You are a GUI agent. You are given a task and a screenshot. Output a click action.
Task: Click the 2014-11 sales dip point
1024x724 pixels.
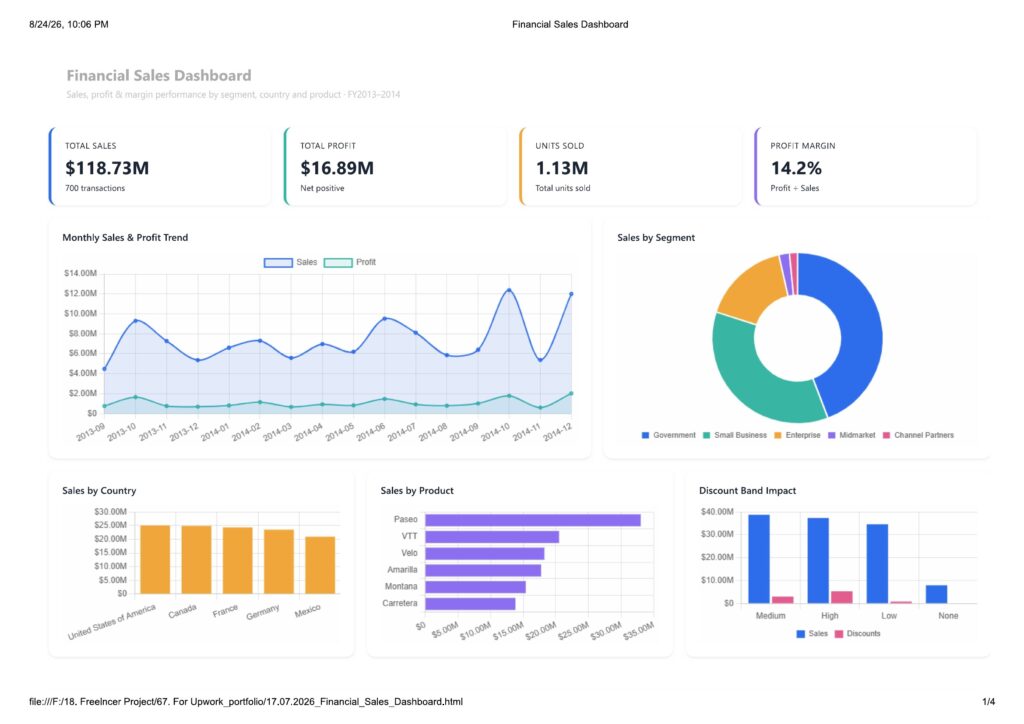point(540,360)
